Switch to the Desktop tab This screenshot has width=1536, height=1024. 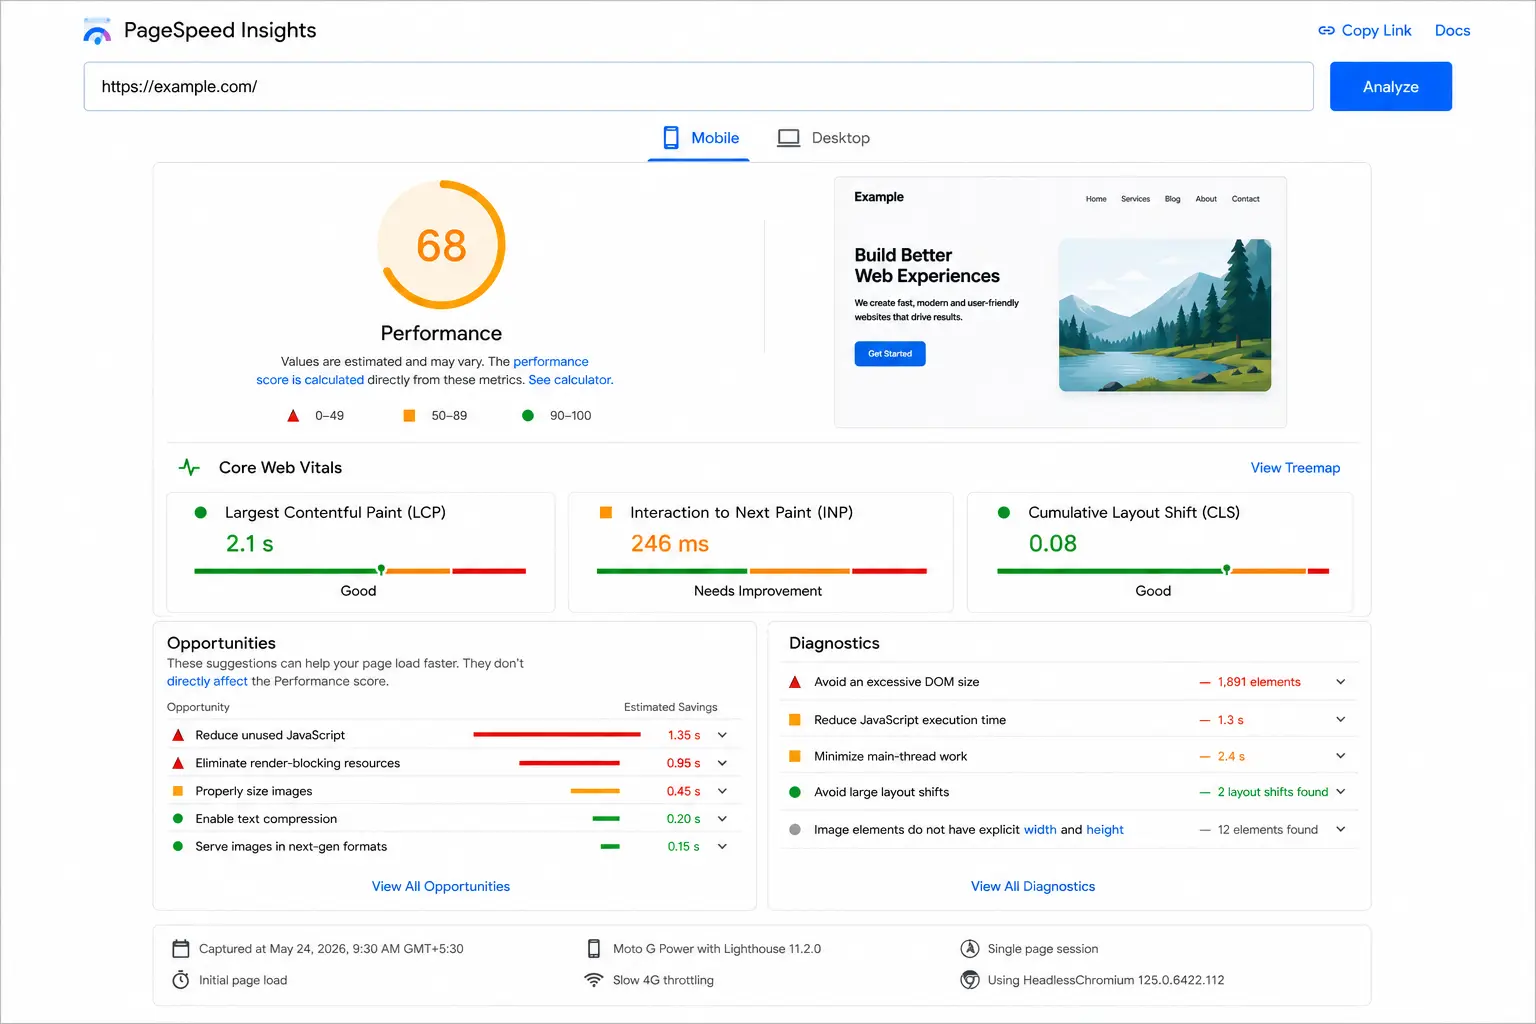tap(824, 138)
